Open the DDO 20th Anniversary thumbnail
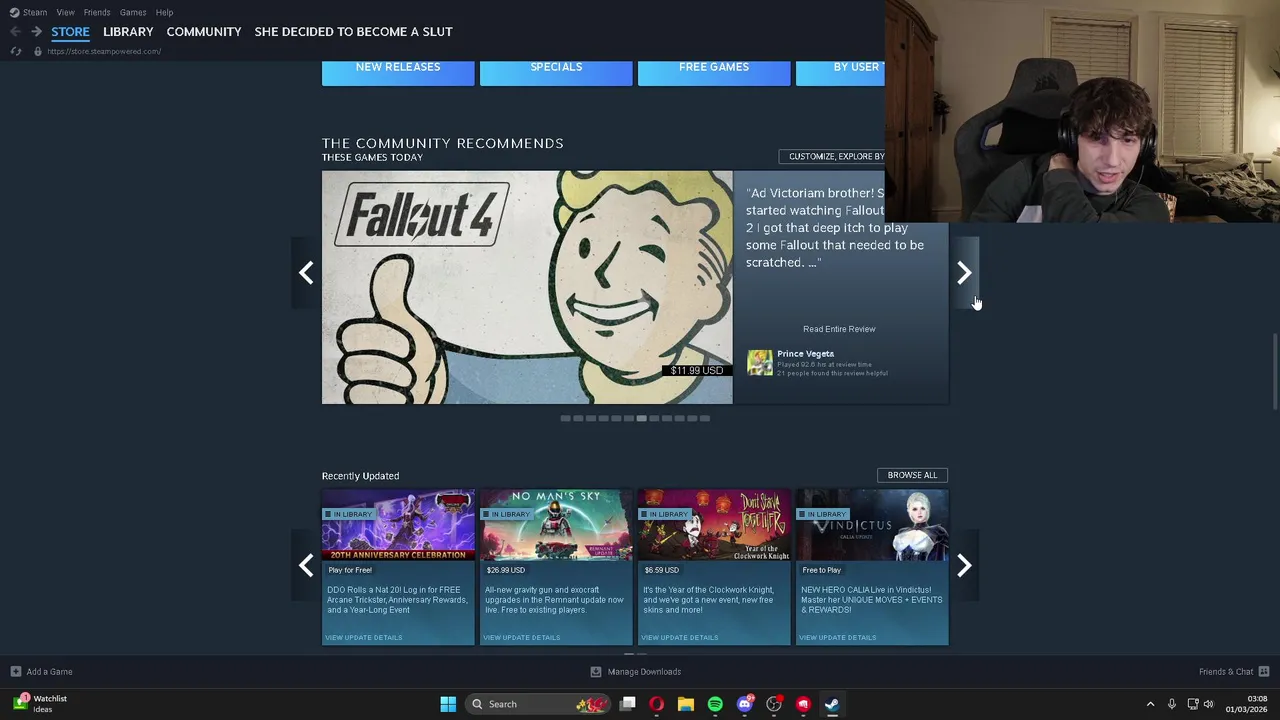1280x720 pixels. (398, 525)
